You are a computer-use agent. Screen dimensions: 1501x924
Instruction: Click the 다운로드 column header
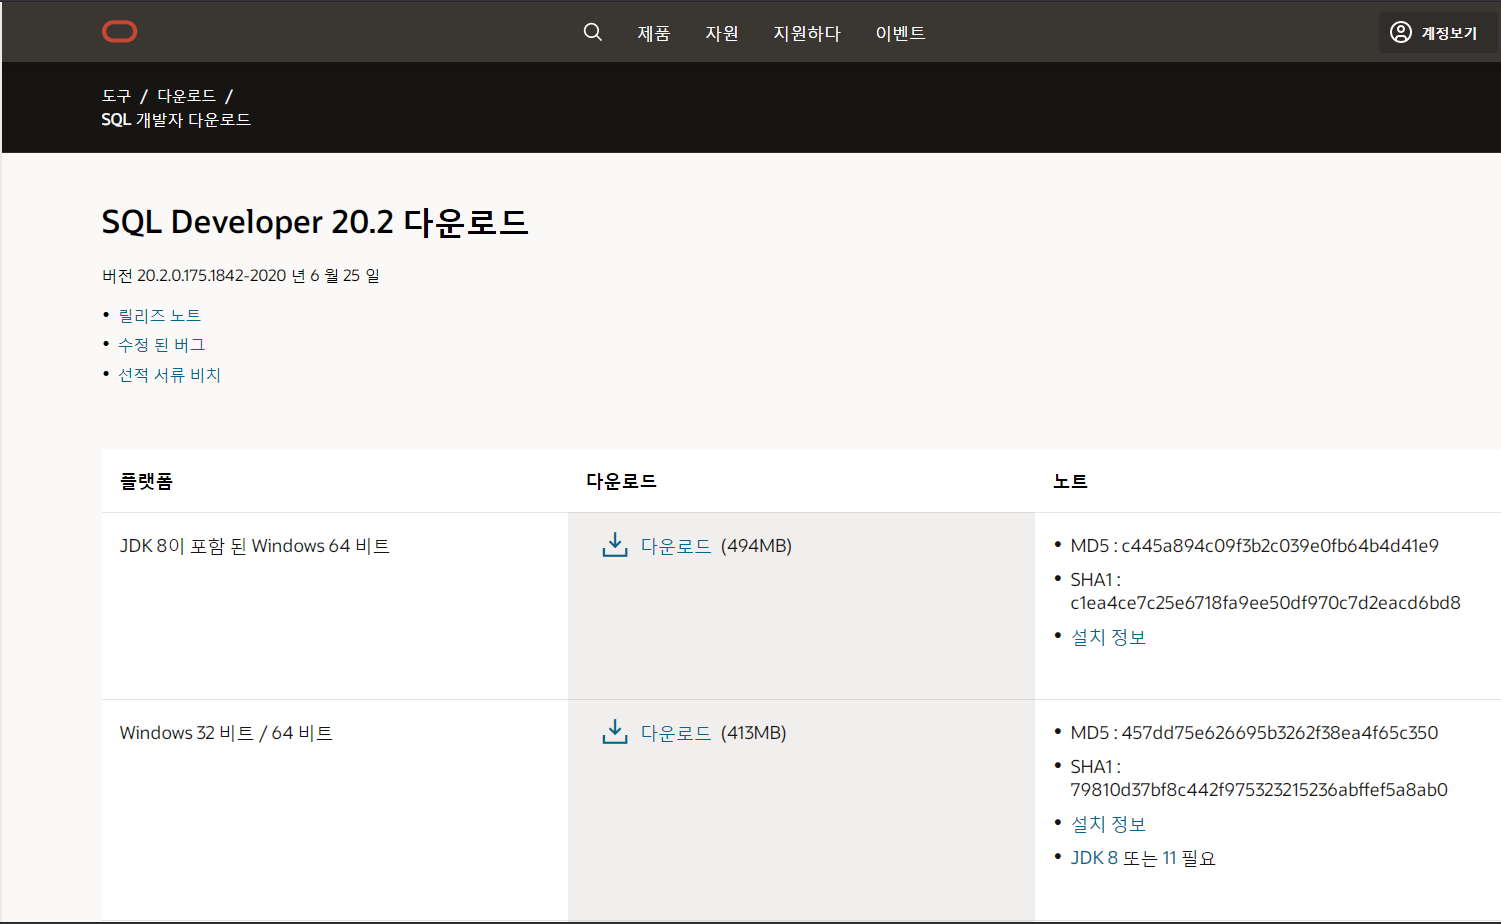[x=621, y=481]
